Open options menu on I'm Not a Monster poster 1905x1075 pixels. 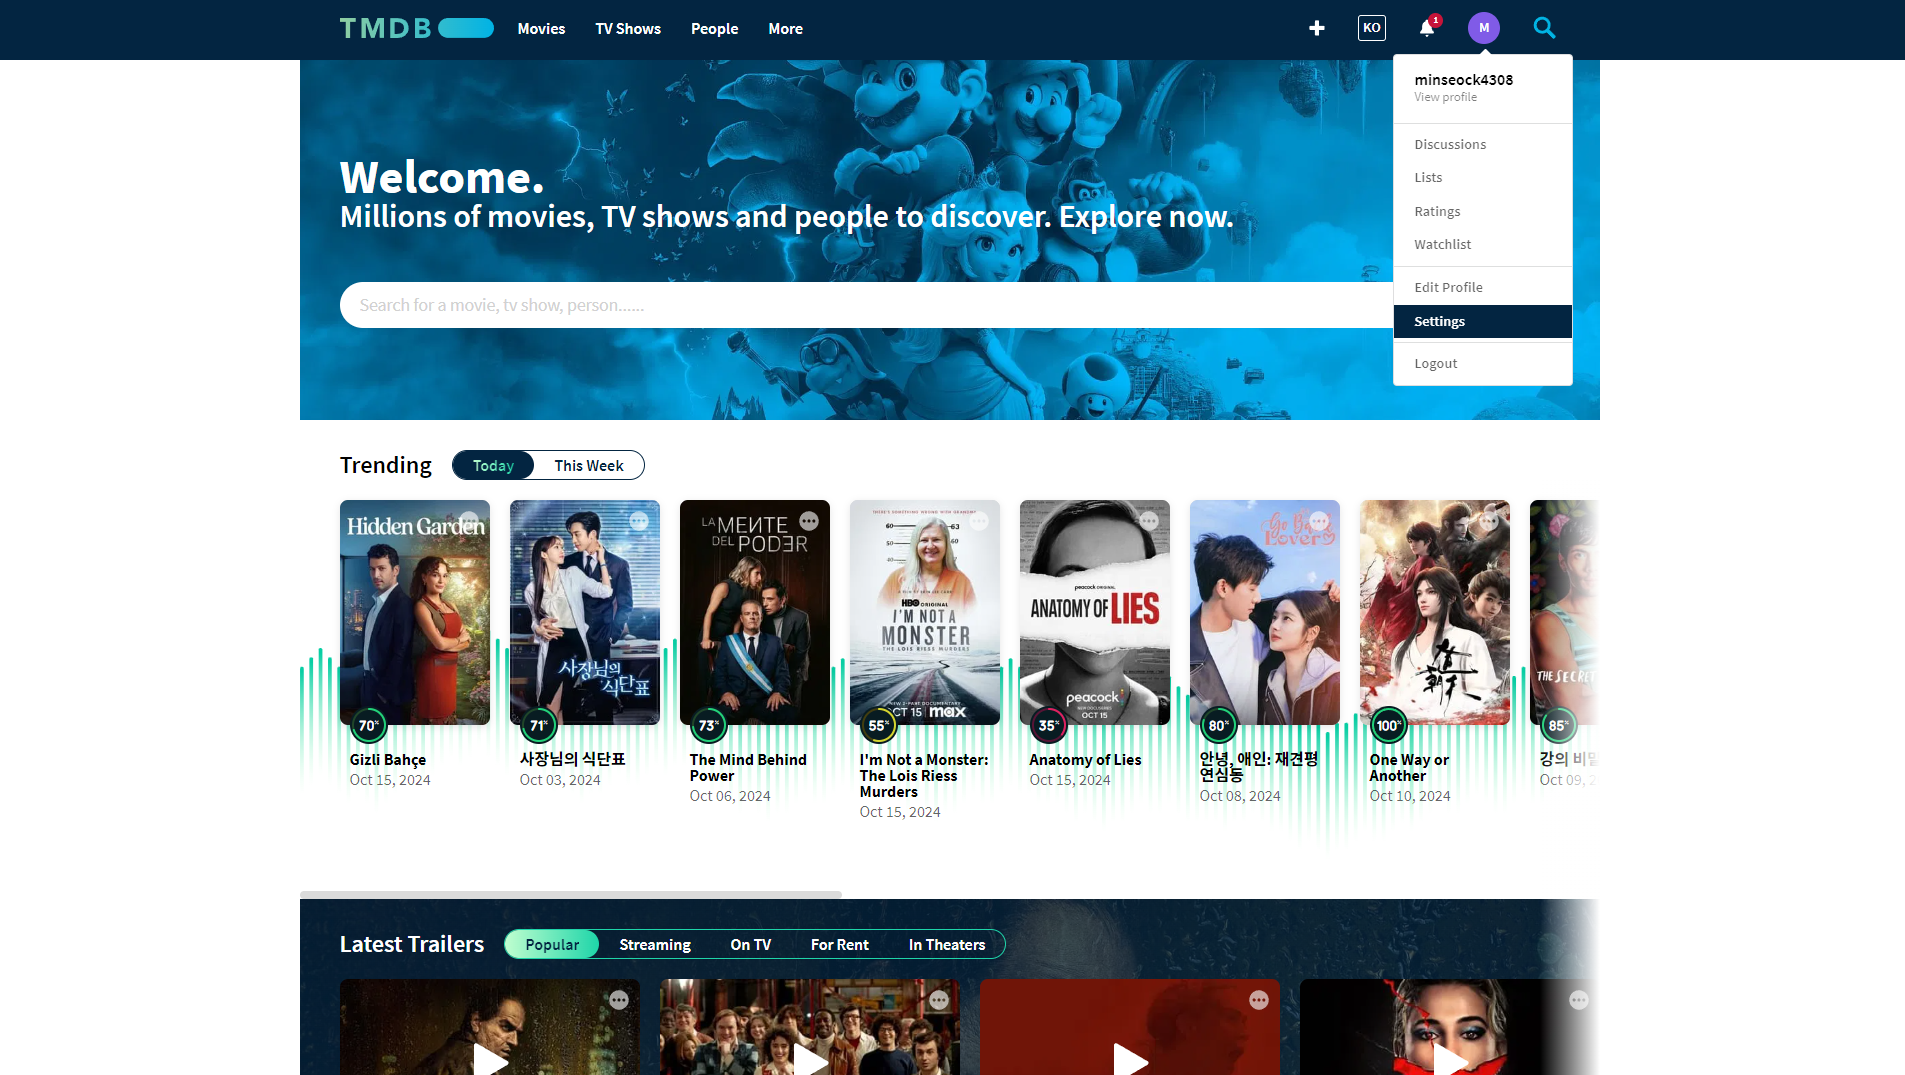979,521
